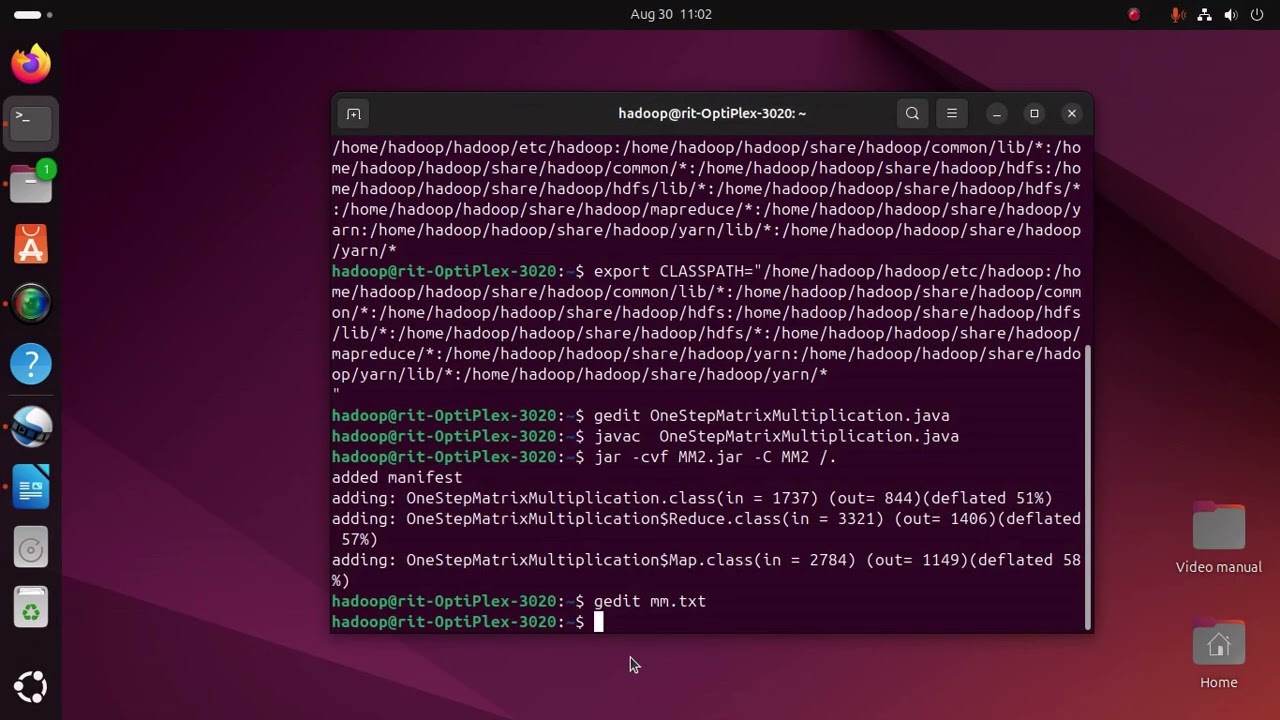Click the OneStepMatrixMultiplication$Map.class output line
The image size is (1280, 720).
[x=706, y=570]
